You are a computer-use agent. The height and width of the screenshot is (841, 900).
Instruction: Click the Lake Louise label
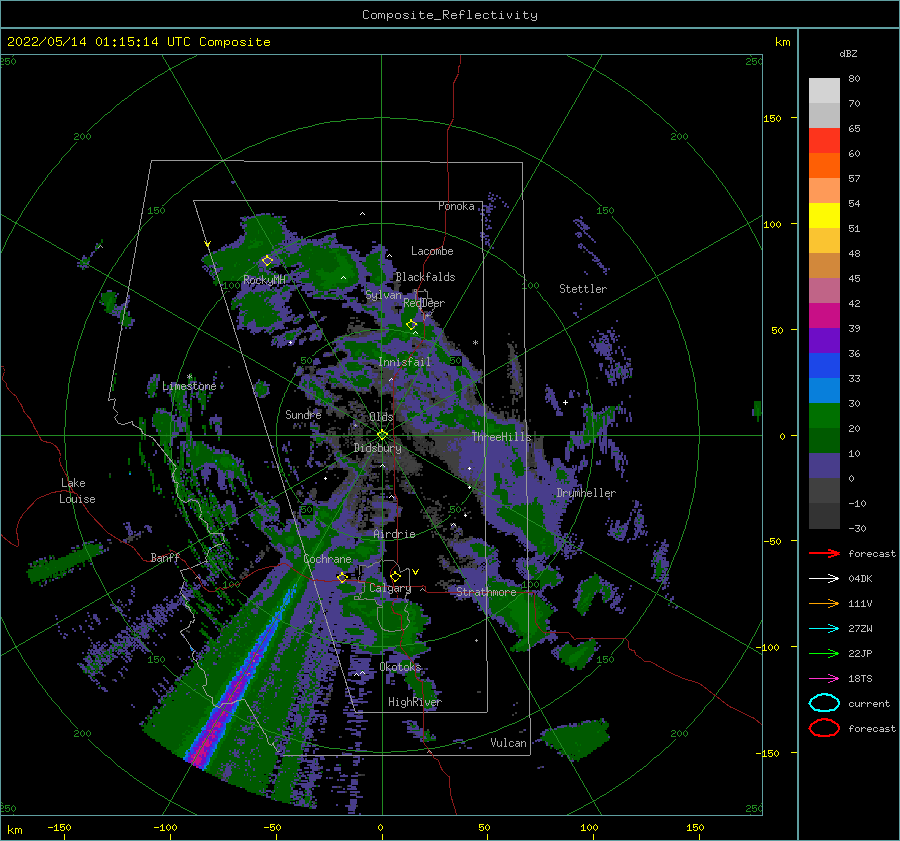coord(77,491)
